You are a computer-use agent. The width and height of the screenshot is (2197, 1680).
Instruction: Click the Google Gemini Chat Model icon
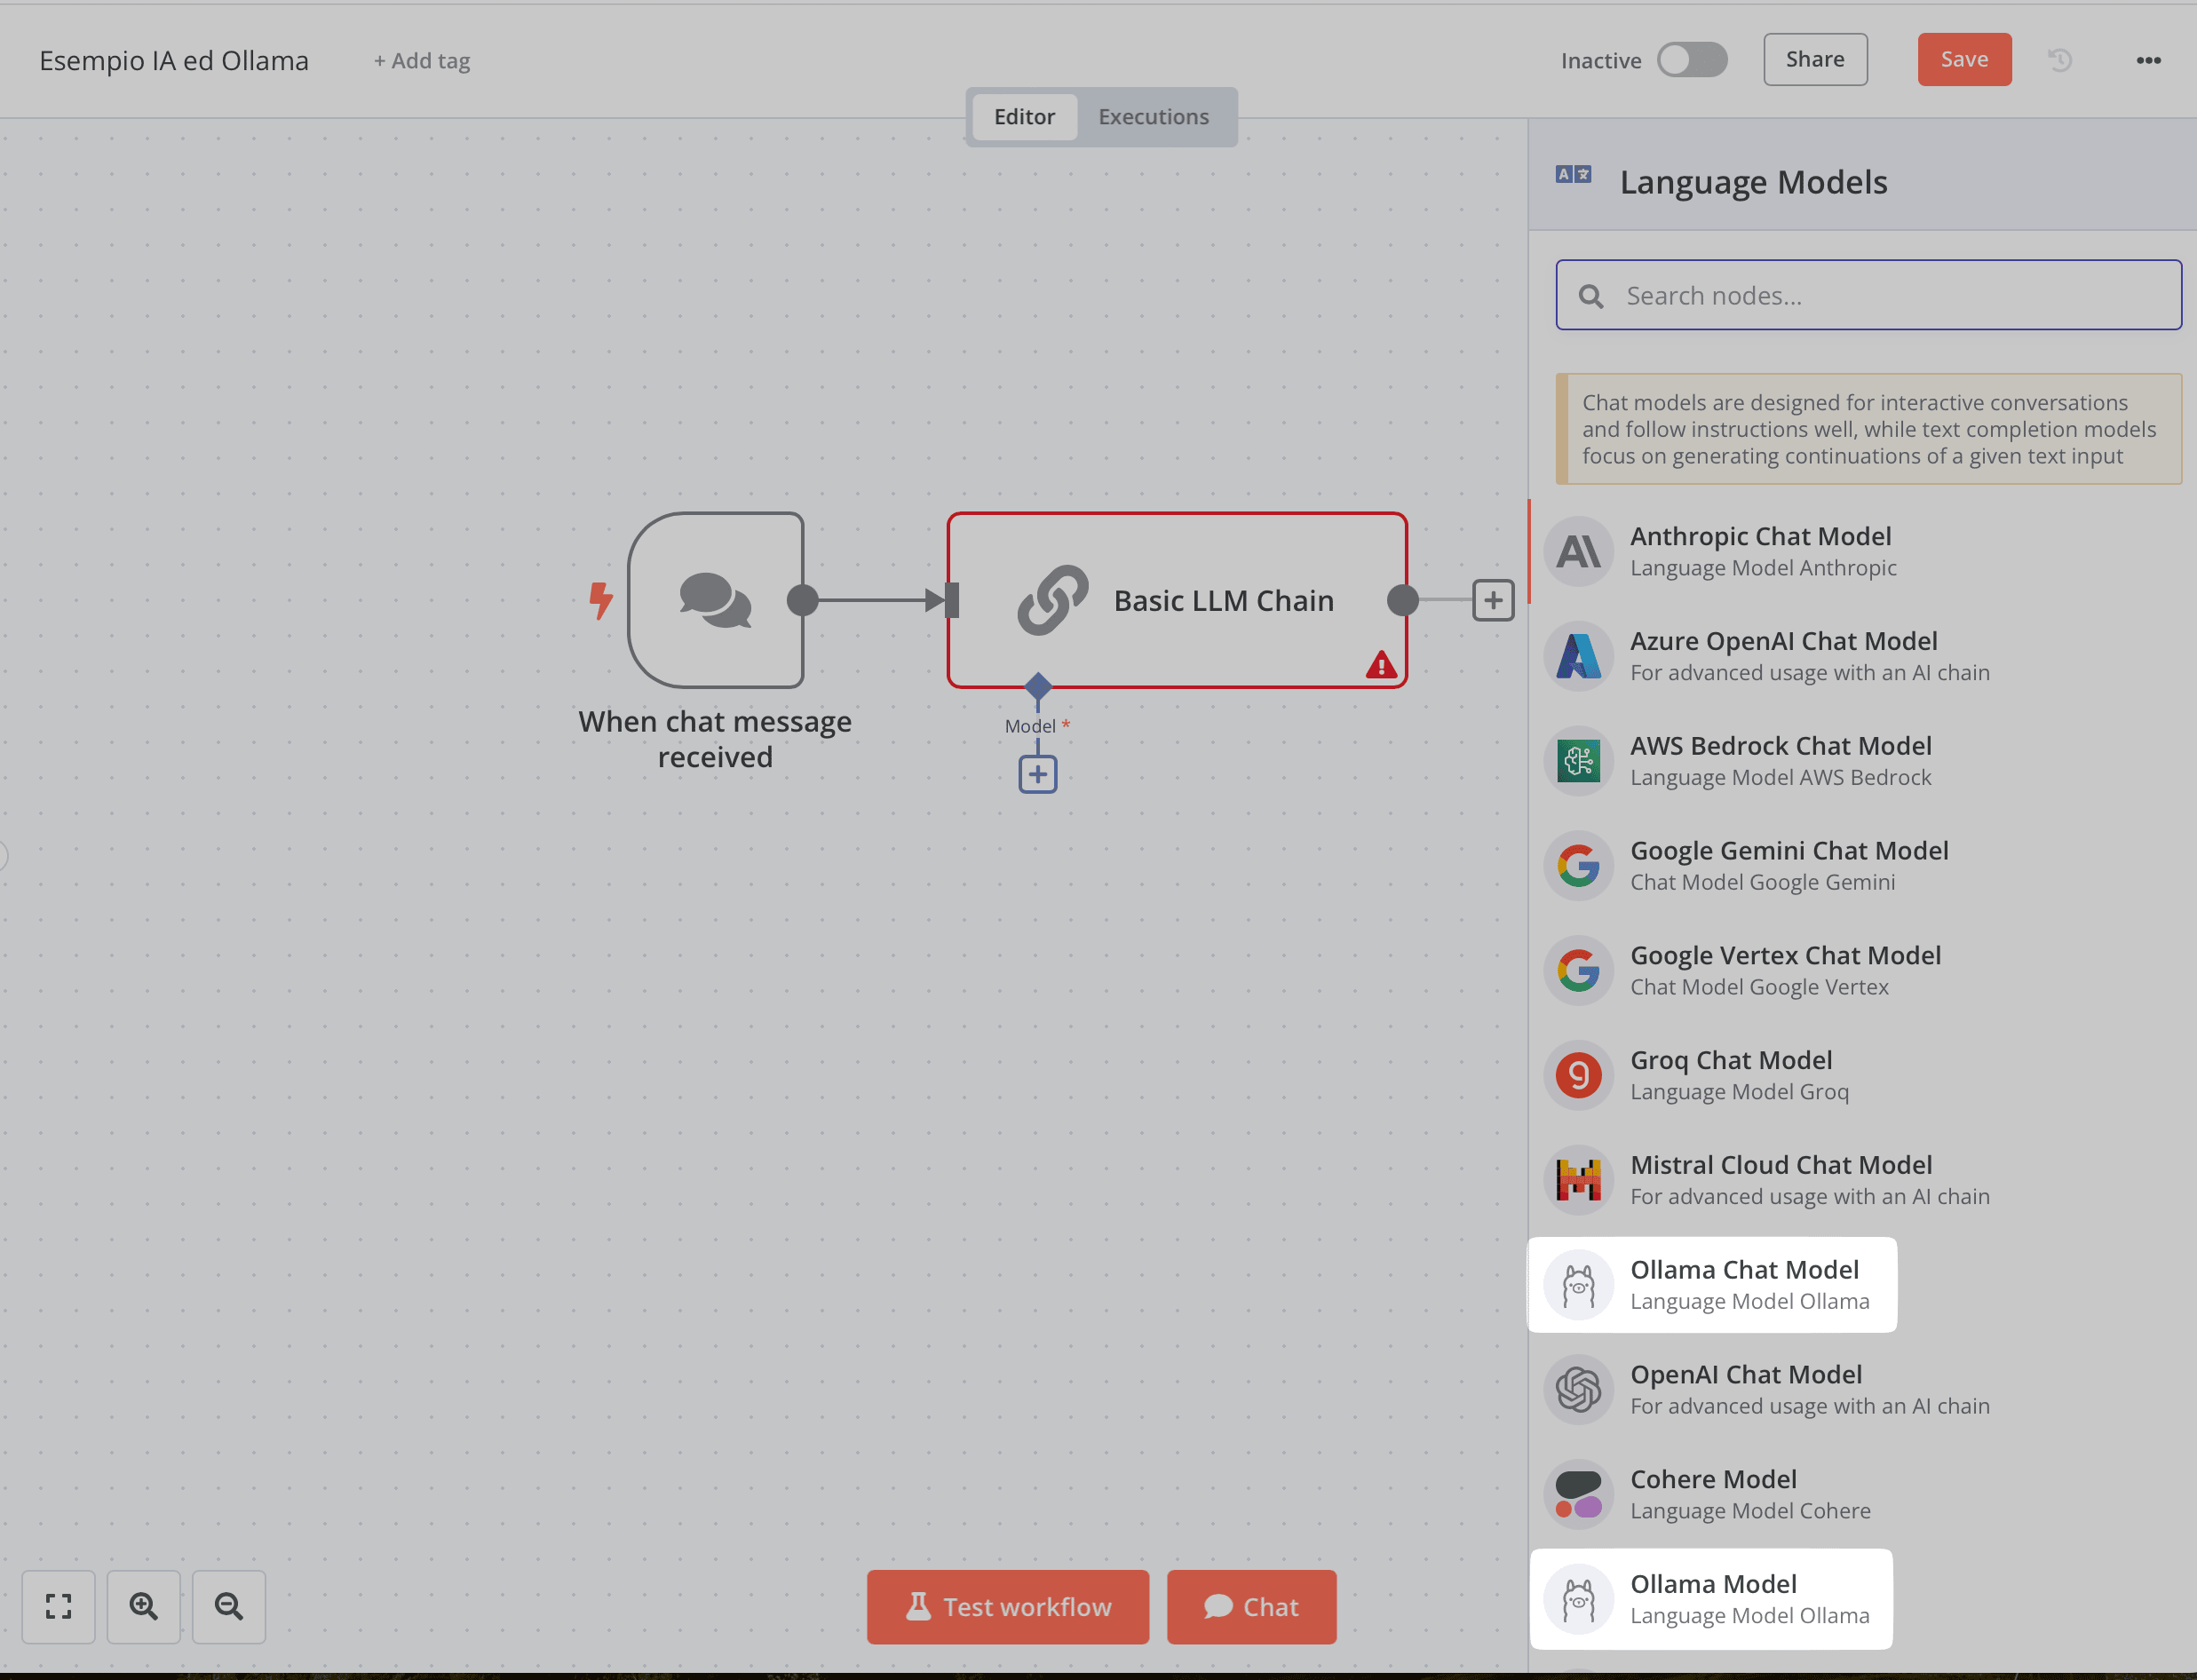pos(1578,866)
